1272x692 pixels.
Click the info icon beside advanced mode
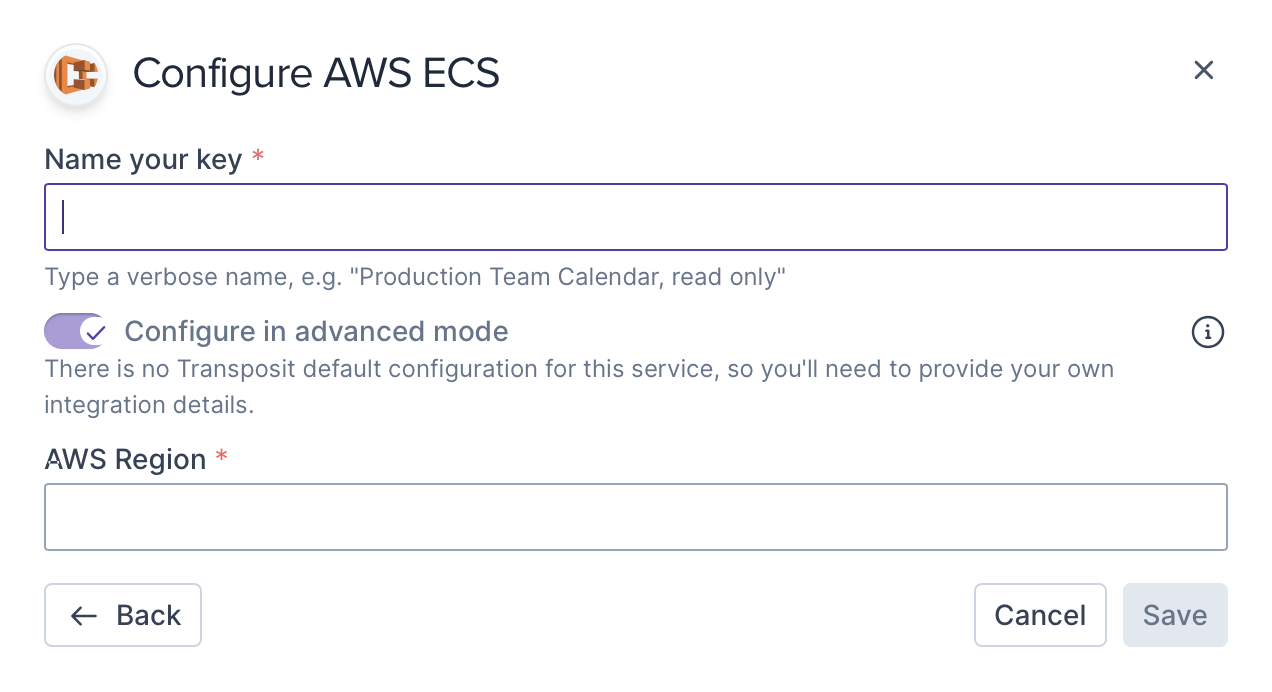coord(1208,332)
